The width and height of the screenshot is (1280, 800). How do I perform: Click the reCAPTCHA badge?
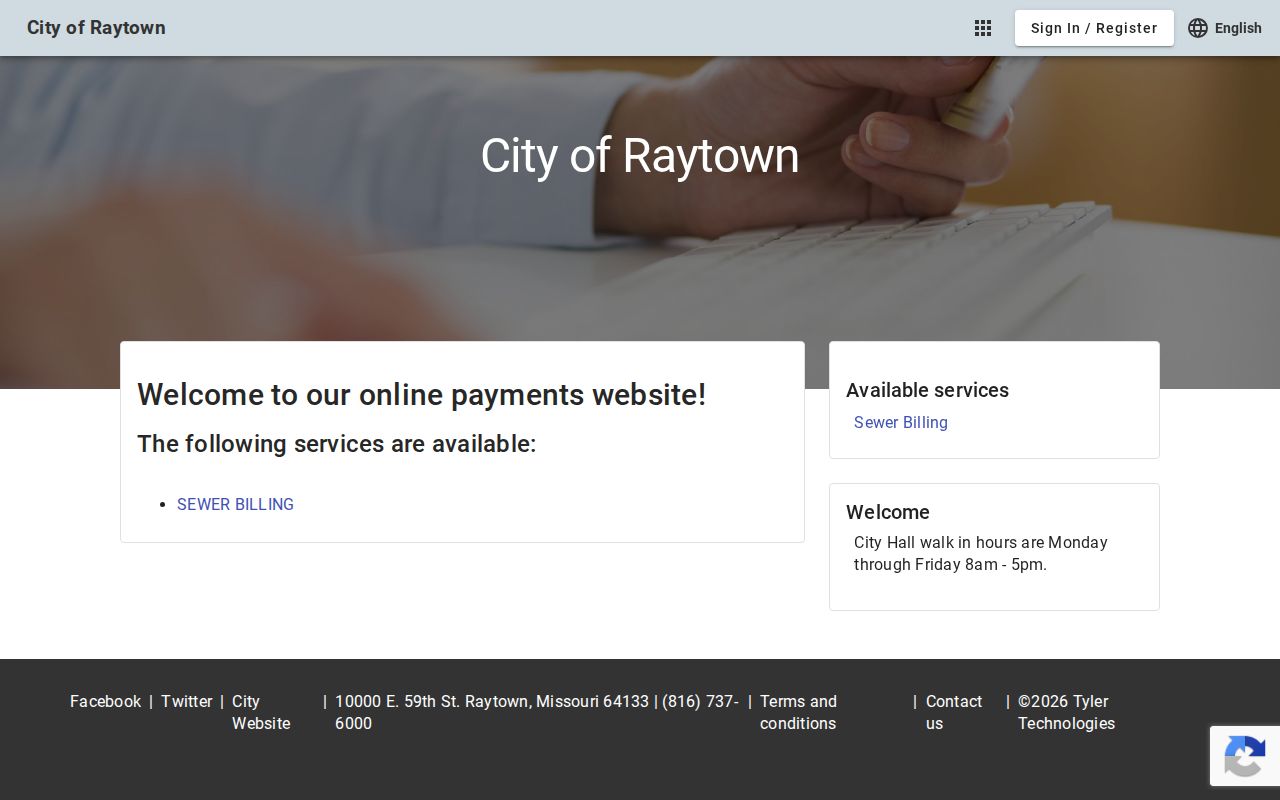point(1245,756)
